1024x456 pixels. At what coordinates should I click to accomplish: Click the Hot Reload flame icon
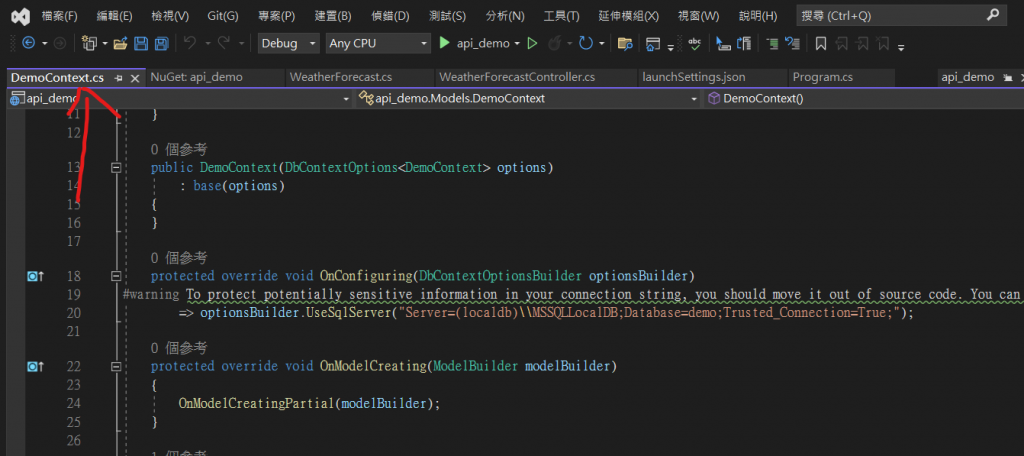click(554, 43)
